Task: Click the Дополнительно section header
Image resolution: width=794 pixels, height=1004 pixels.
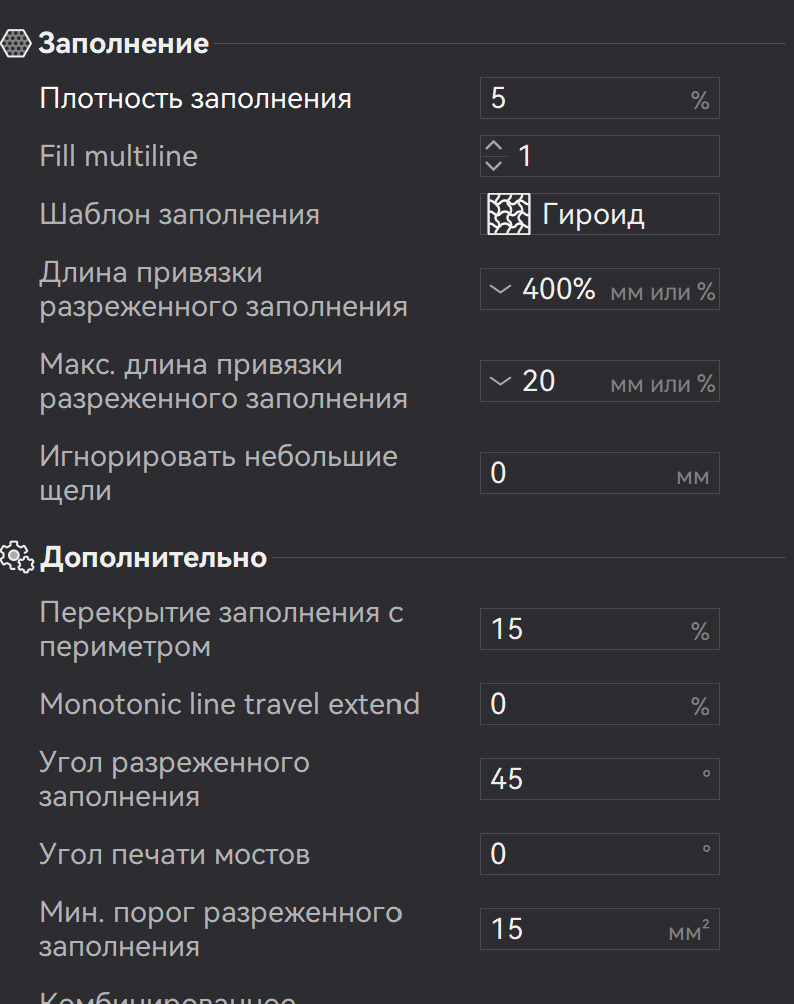Action: [x=154, y=557]
